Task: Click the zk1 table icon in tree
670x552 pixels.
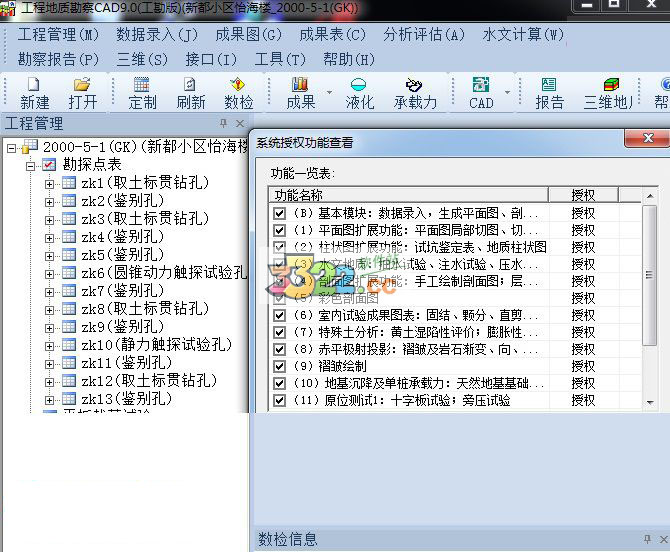Action: click(69, 183)
